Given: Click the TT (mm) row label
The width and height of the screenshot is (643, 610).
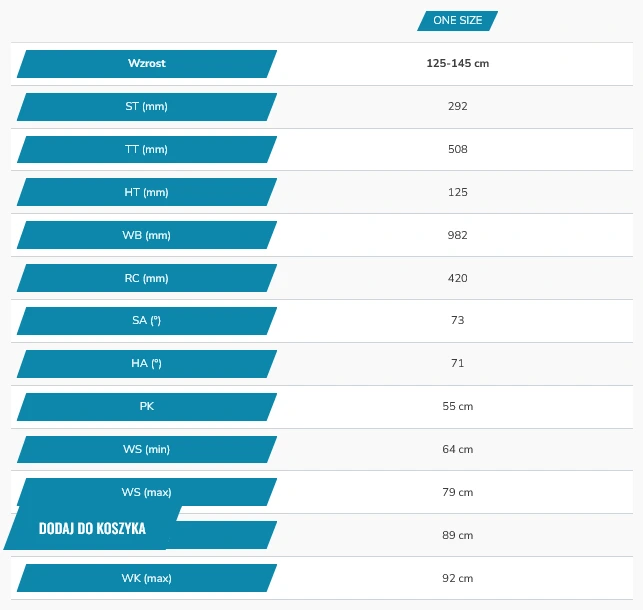Looking at the screenshot, I should coord(146,149).
